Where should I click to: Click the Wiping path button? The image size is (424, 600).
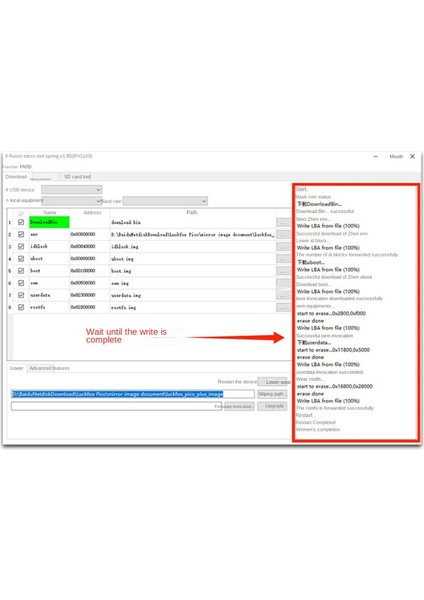(272, 394)
